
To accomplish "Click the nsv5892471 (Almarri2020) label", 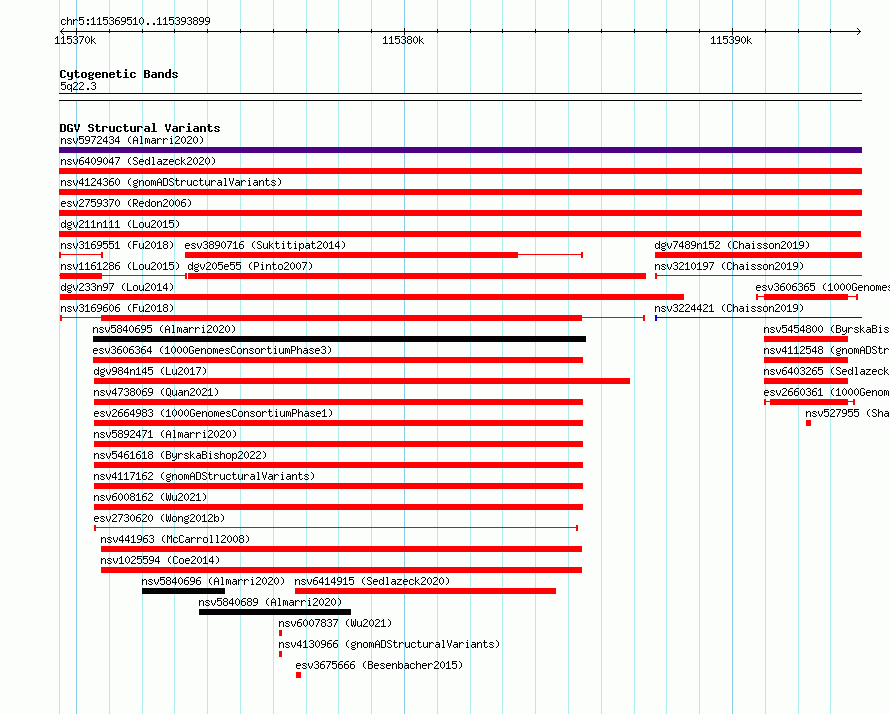I will tap(165, 434).
